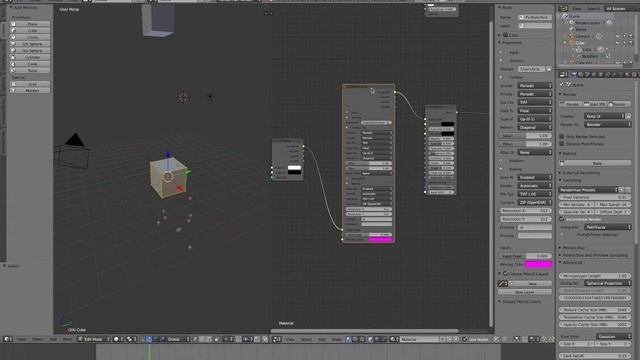Open the Global transform orientation dropdown

pyautogui.click(x=179, y=339)
